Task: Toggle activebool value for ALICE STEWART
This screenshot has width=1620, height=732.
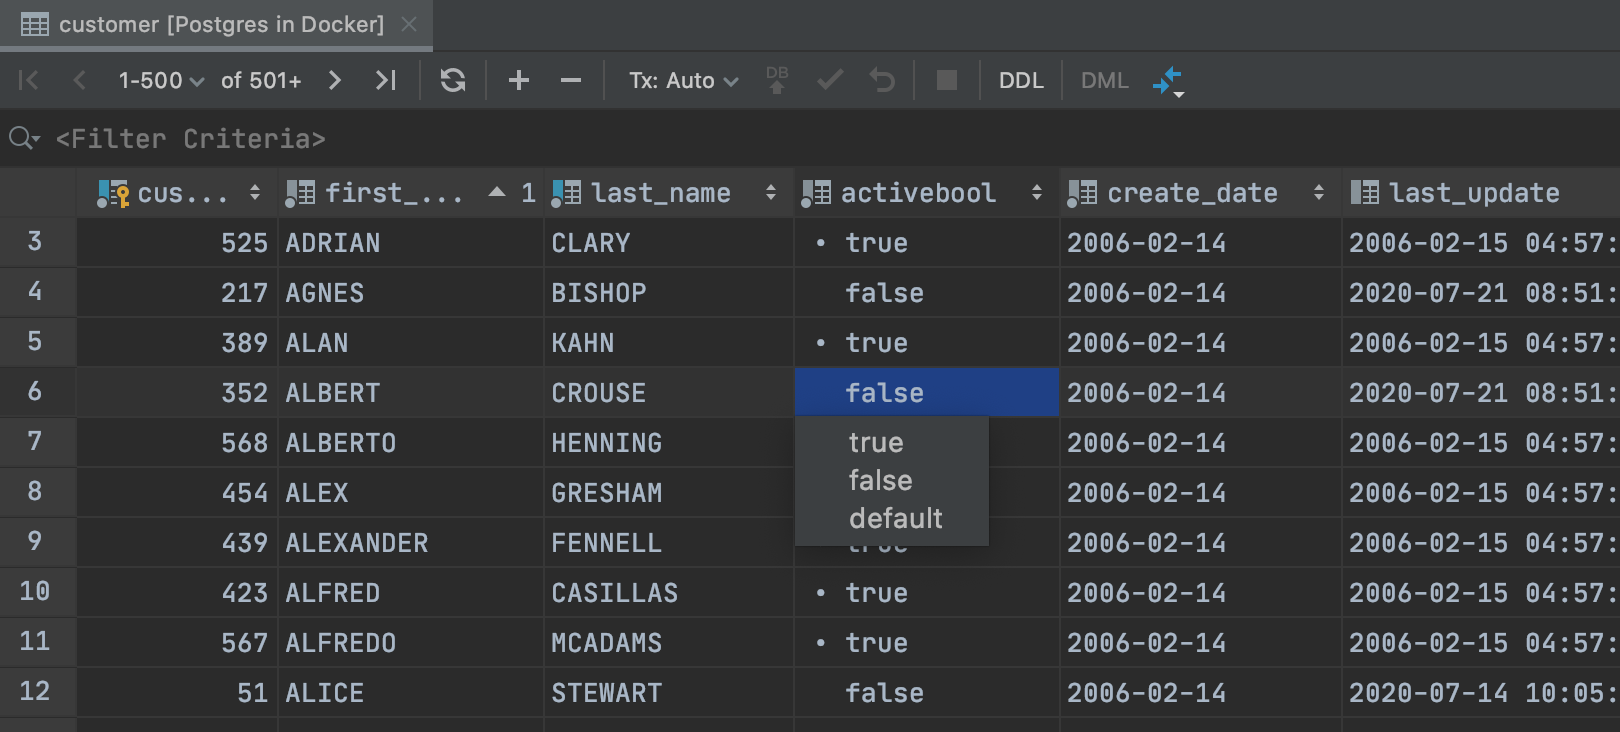Action: 884,693
